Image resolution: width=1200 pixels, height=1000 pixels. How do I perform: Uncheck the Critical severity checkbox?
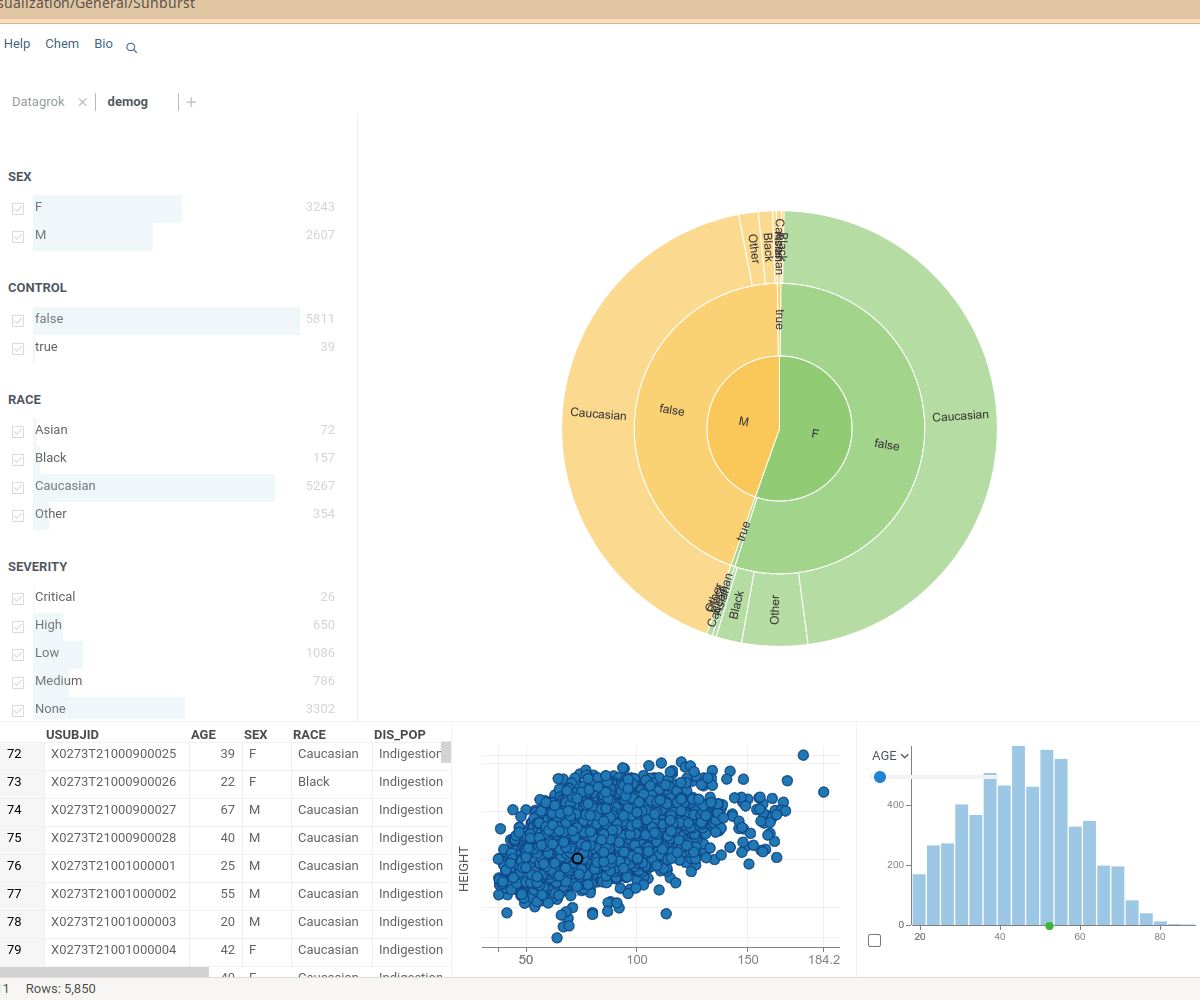pos(18,599)
